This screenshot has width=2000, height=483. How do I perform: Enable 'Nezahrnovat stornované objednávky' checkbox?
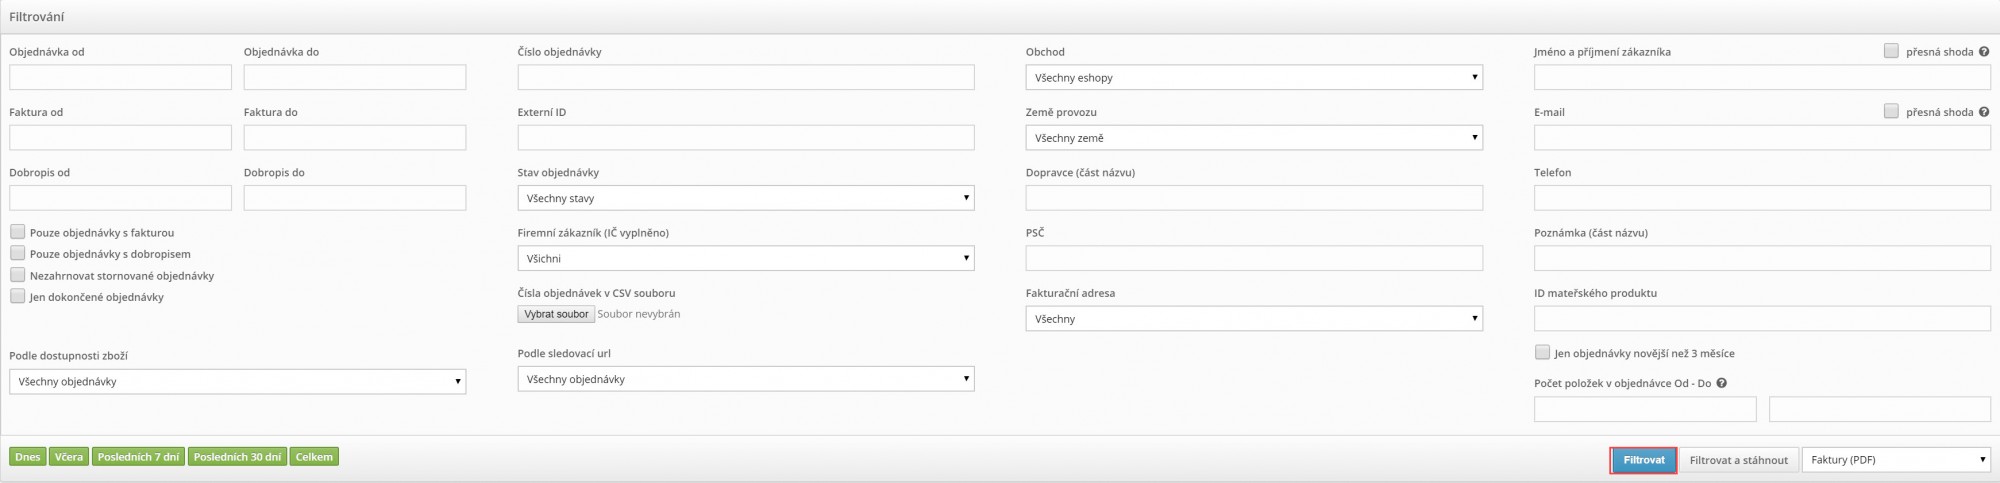coord(17,275)
